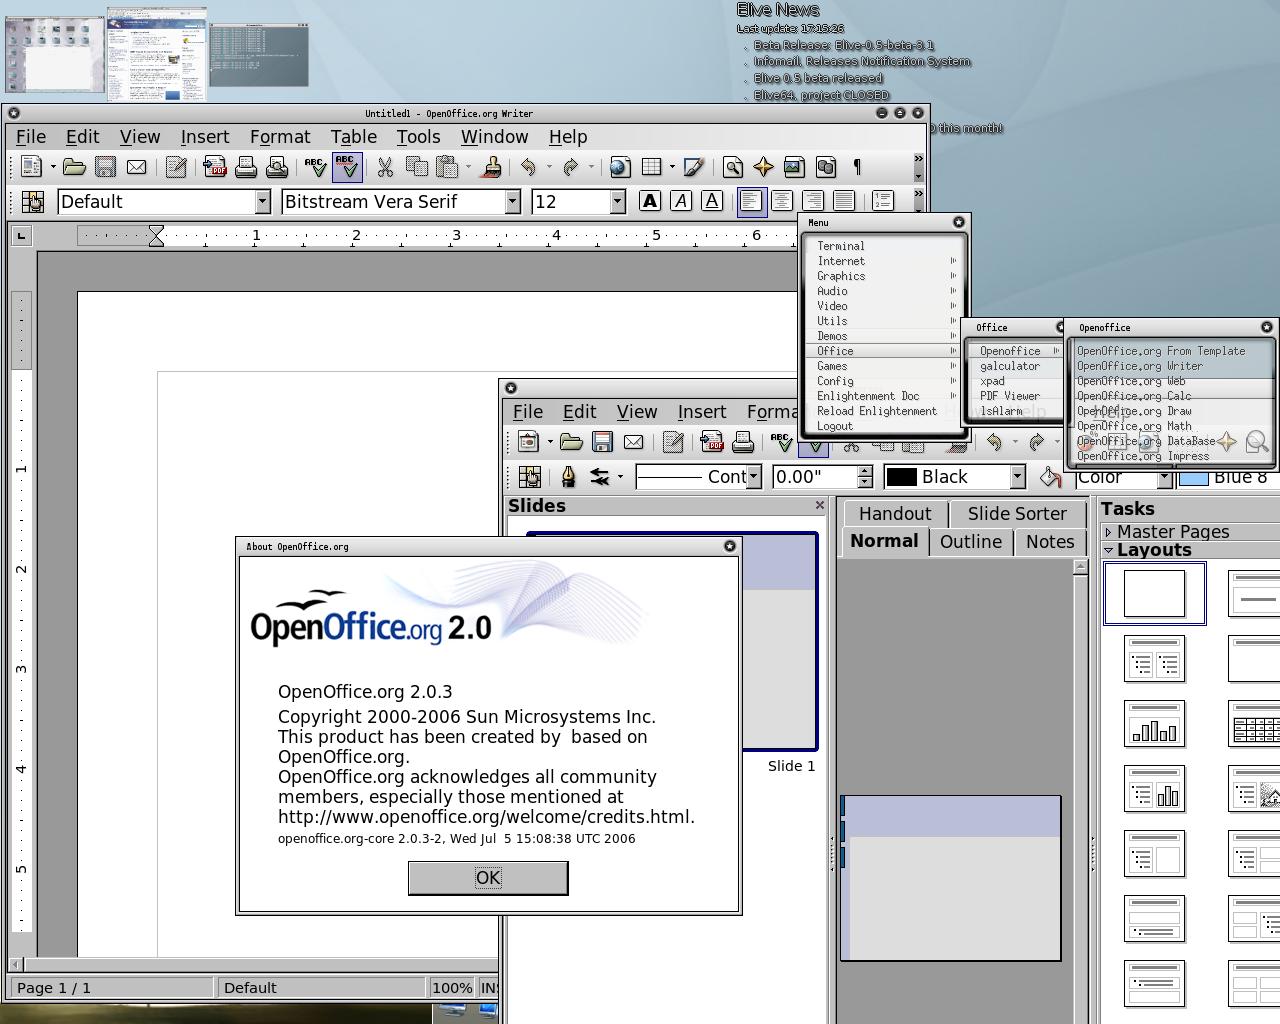This screenshot has width=1280, height=1024.
Task: Open the Black line color dropdown in Impress
Action: 1017,477
